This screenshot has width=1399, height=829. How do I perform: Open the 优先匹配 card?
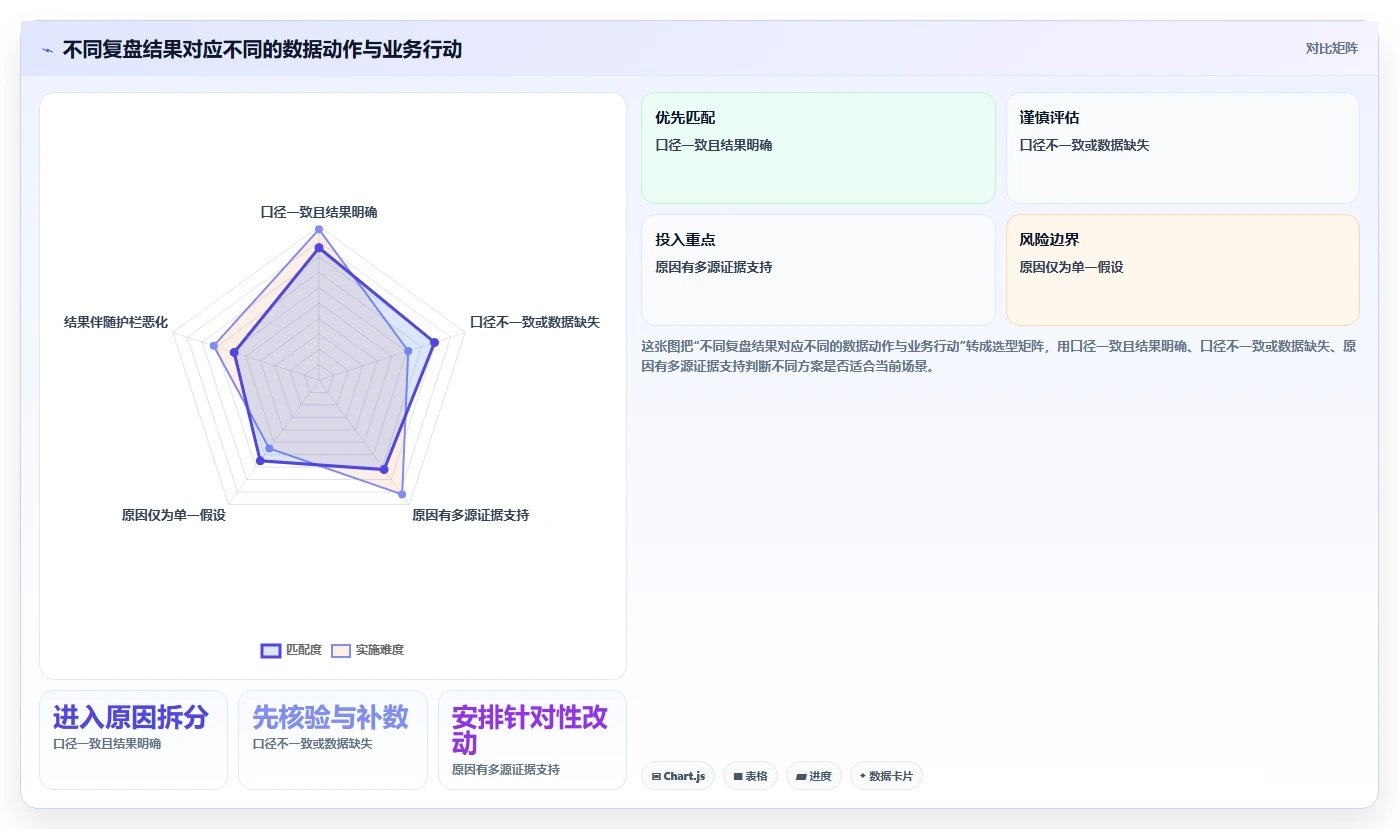point(818,148)
